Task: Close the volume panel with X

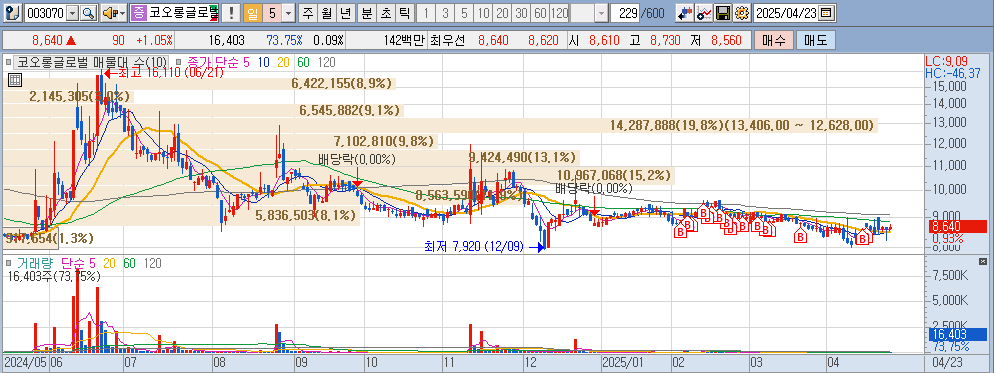Action: tap(983, 261)
